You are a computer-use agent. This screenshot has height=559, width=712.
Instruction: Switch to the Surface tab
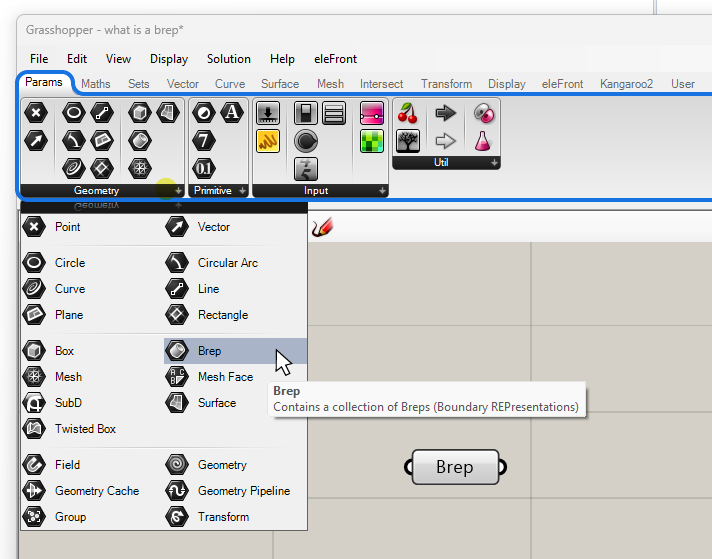[280, 84]
